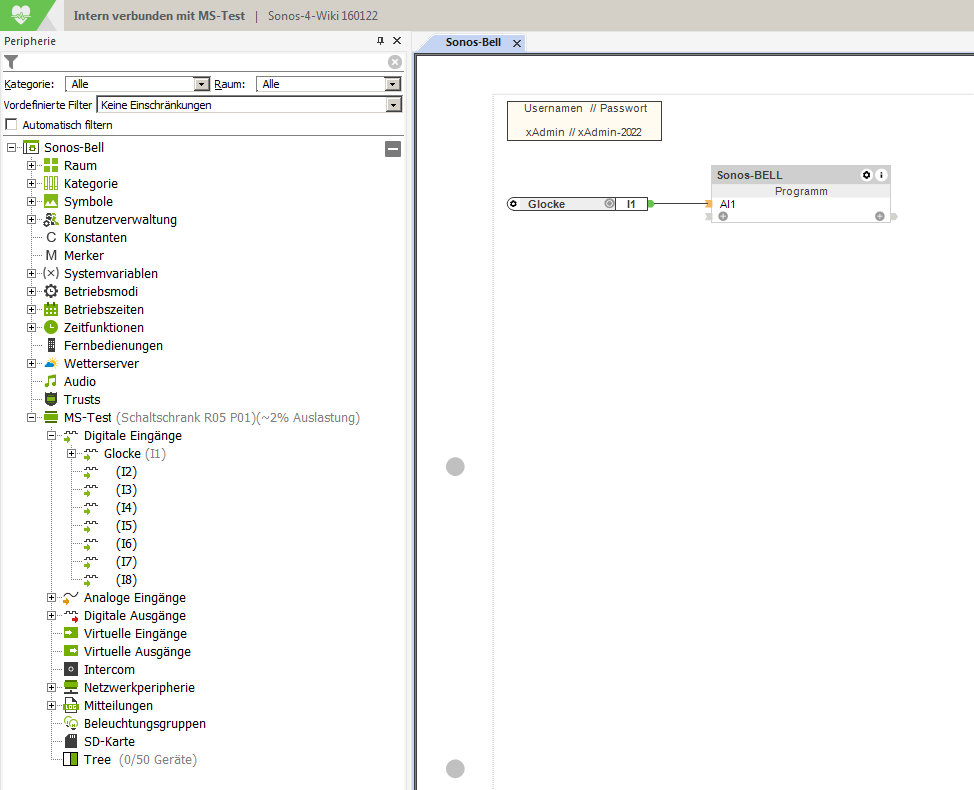Select Virtuelle Ausgänge in the tree
This screenshot has height=790, width=974.
[137, 652]
